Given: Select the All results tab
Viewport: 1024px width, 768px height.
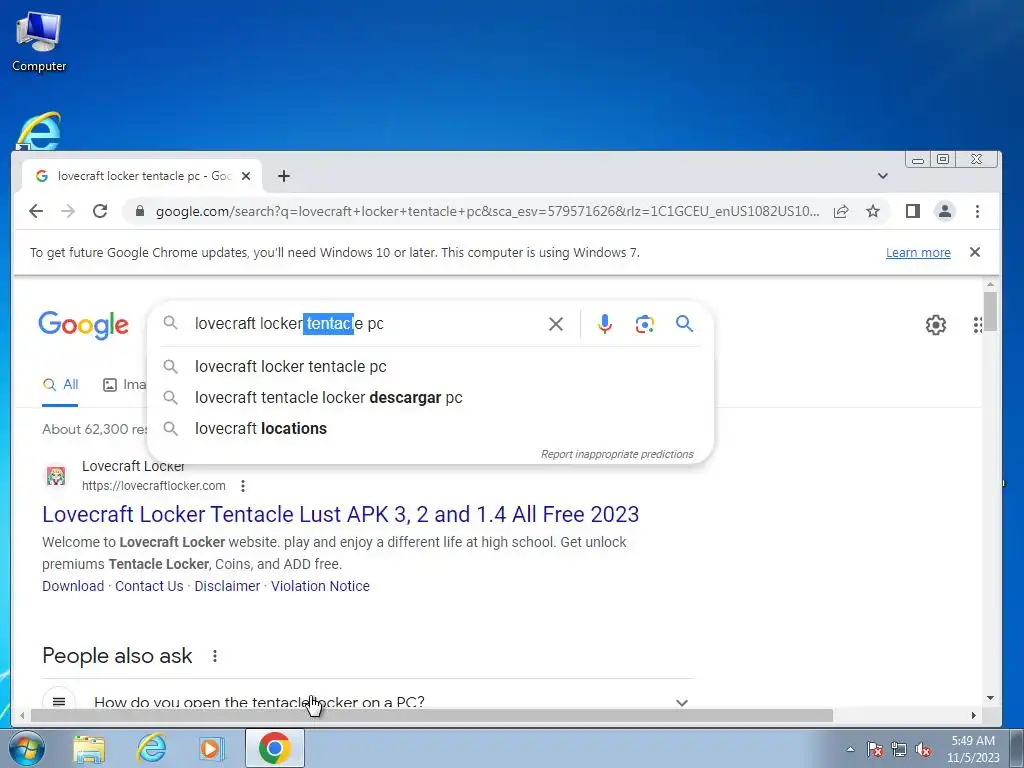Looking at the screenshot, I should coord(60,385).
